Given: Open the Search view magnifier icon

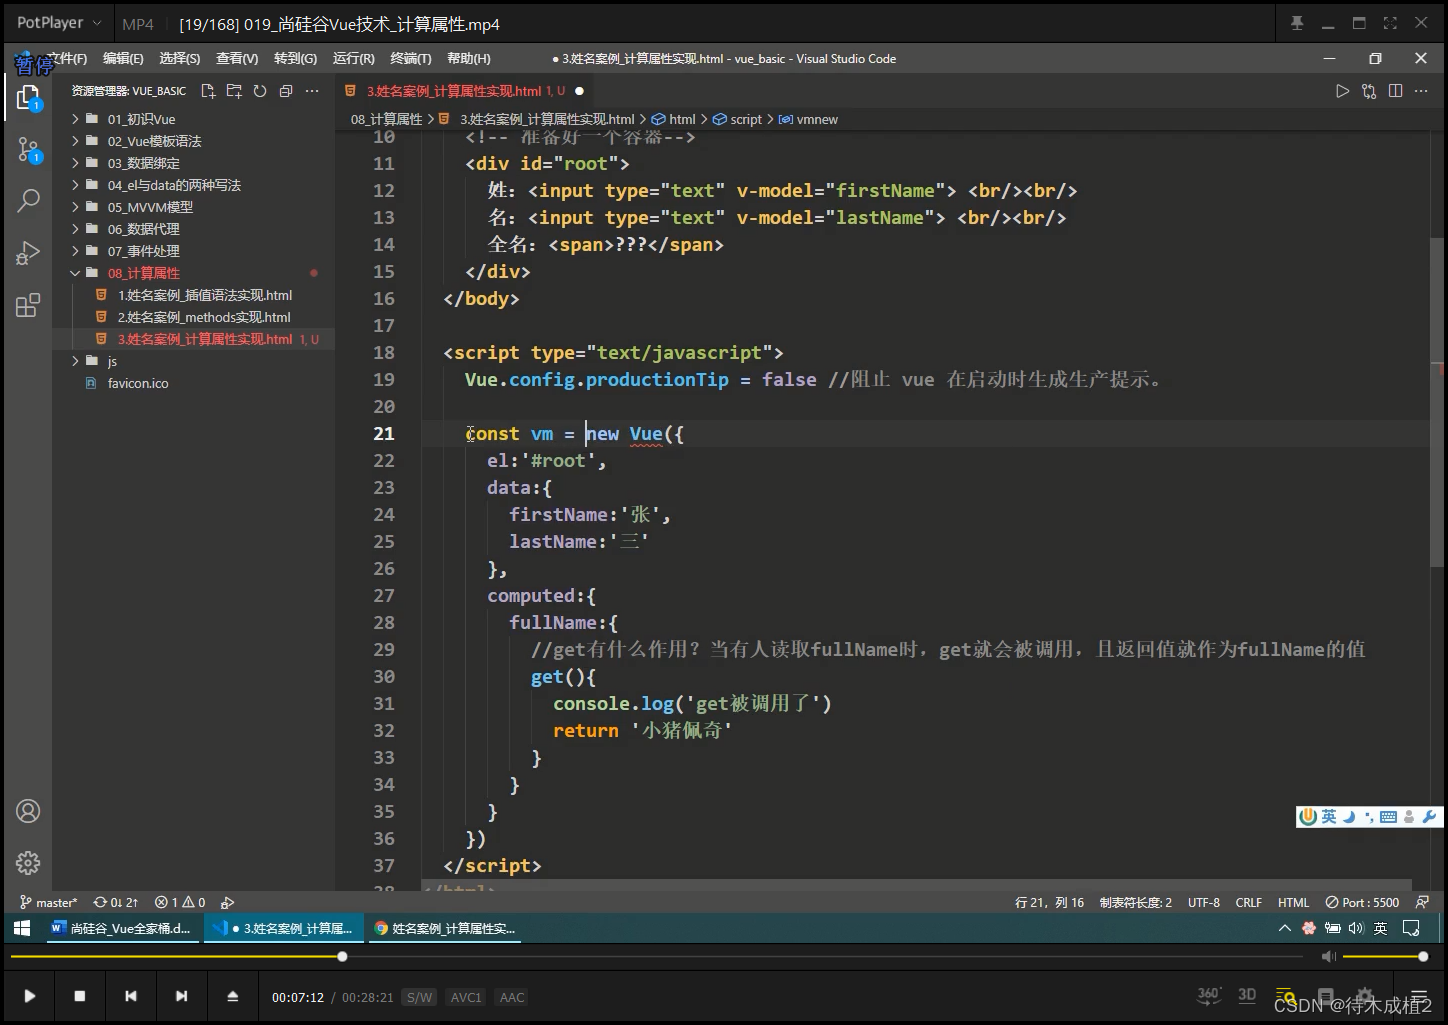Looking at the screenshot, I should click(x=28, y=201).
